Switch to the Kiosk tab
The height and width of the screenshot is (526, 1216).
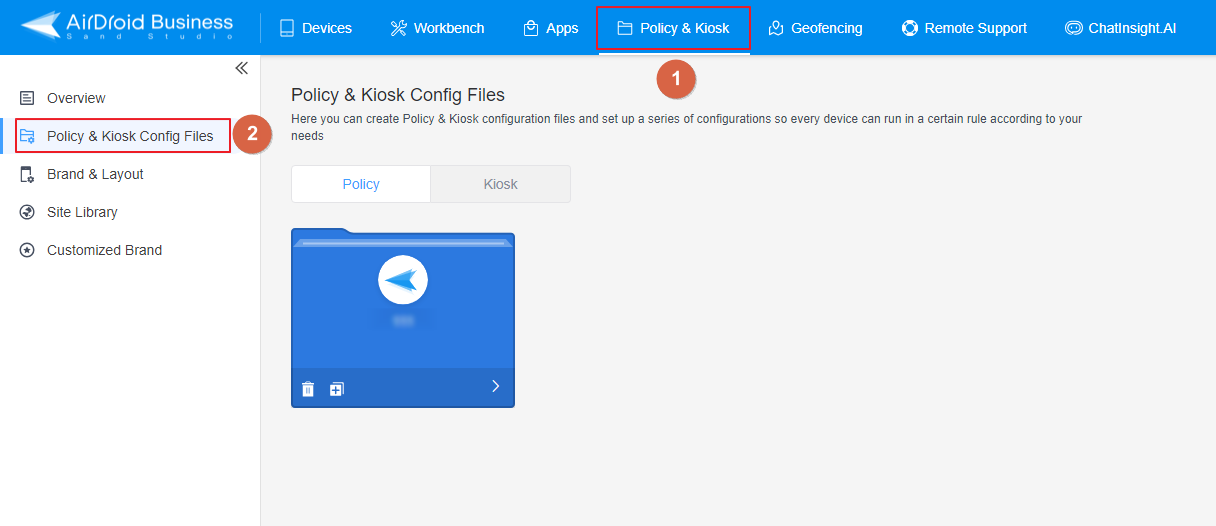[500, 184]
